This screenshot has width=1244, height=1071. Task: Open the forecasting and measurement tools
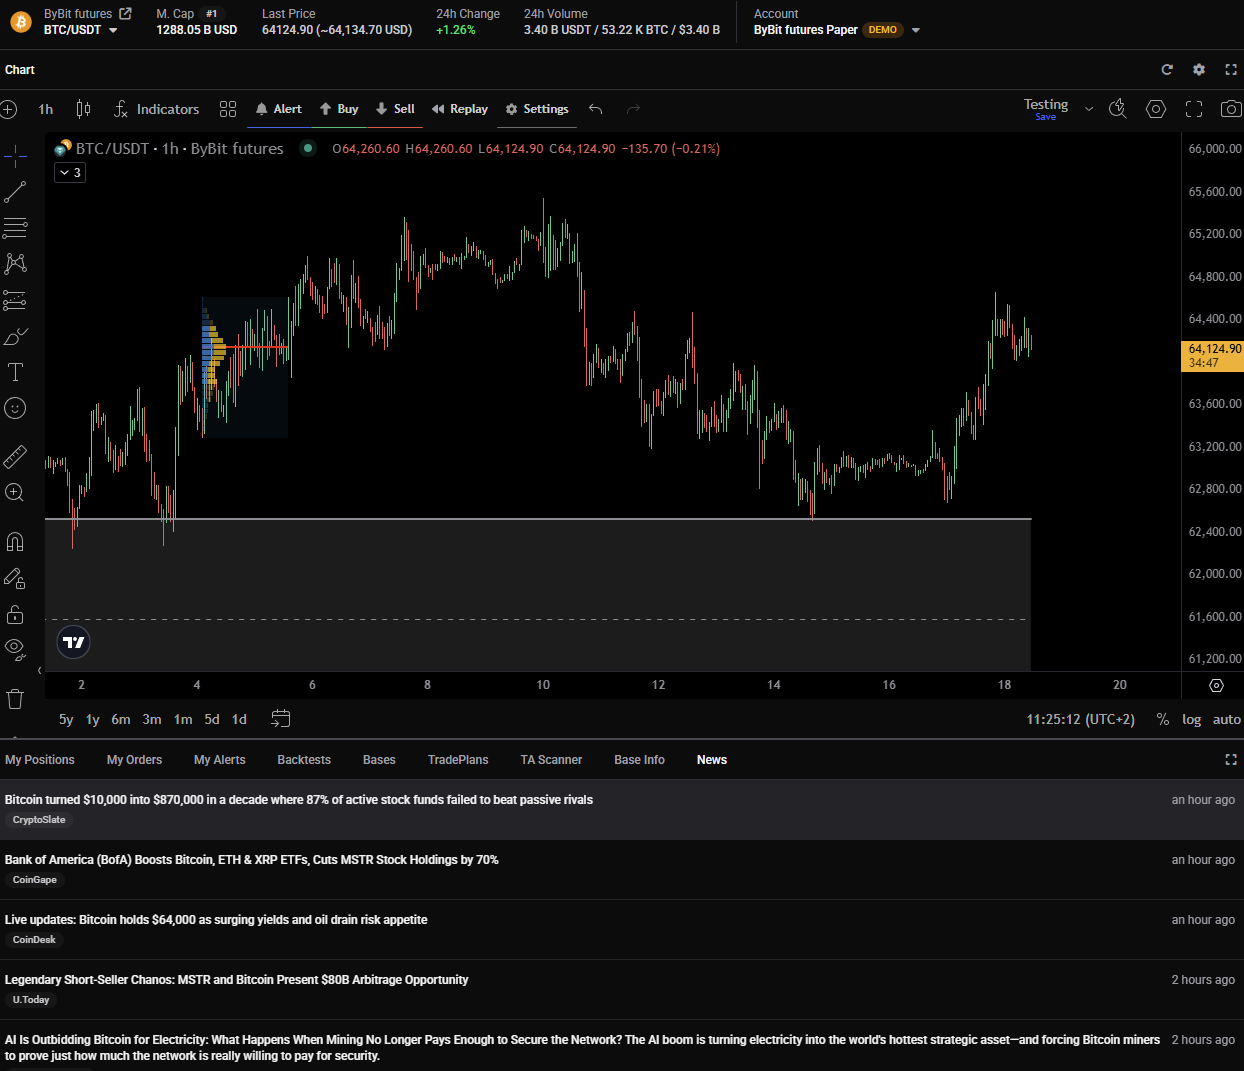pyautogui.click(x=15, y=300)
